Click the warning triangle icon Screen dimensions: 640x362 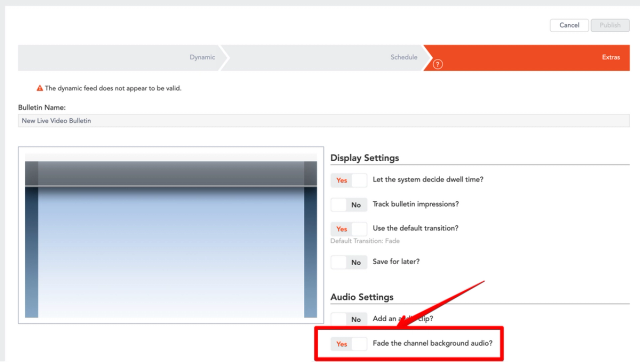[x=40, y=88]
